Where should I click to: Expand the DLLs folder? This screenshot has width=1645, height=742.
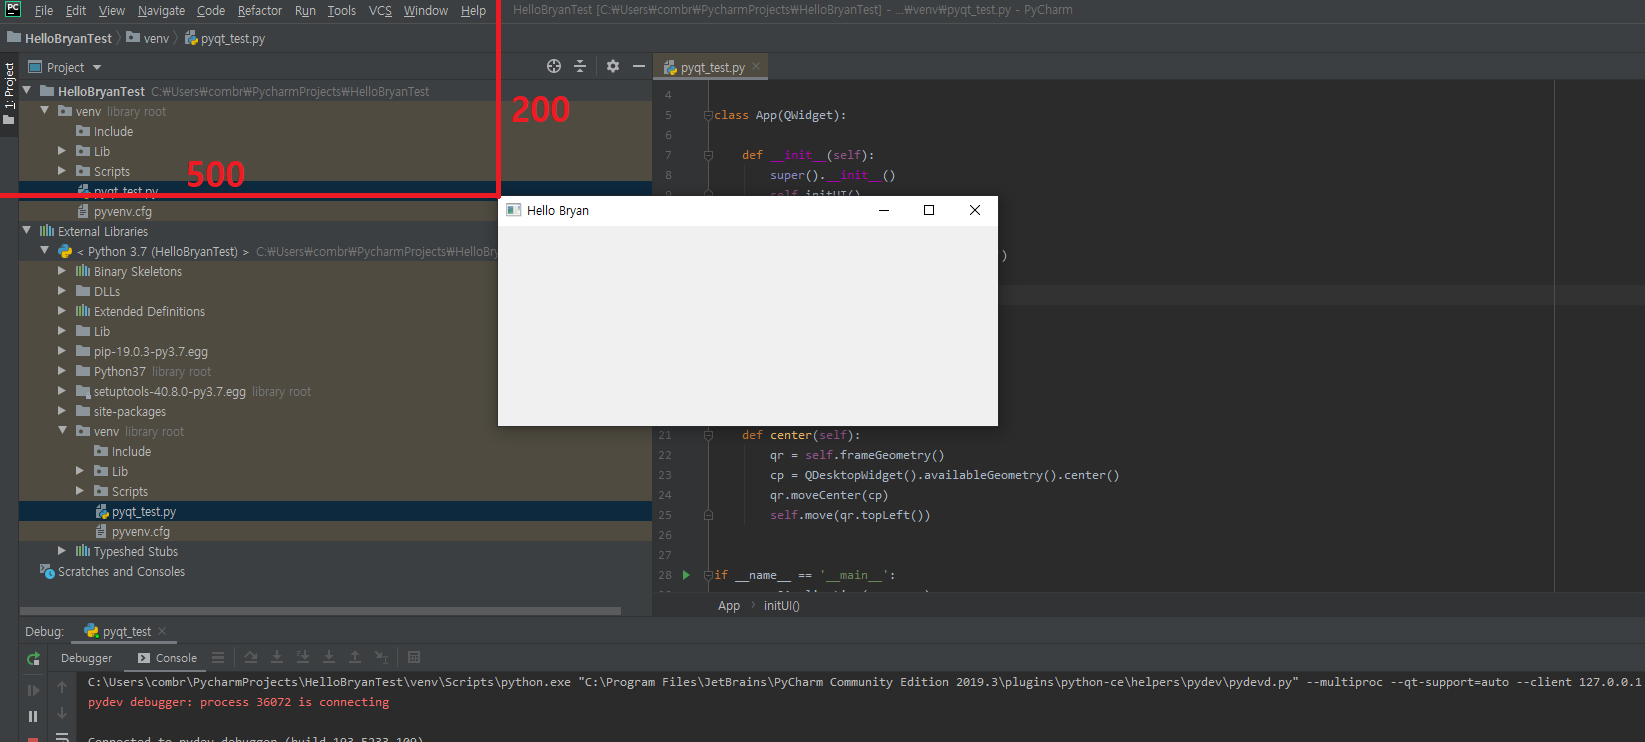tap(62, 291)
